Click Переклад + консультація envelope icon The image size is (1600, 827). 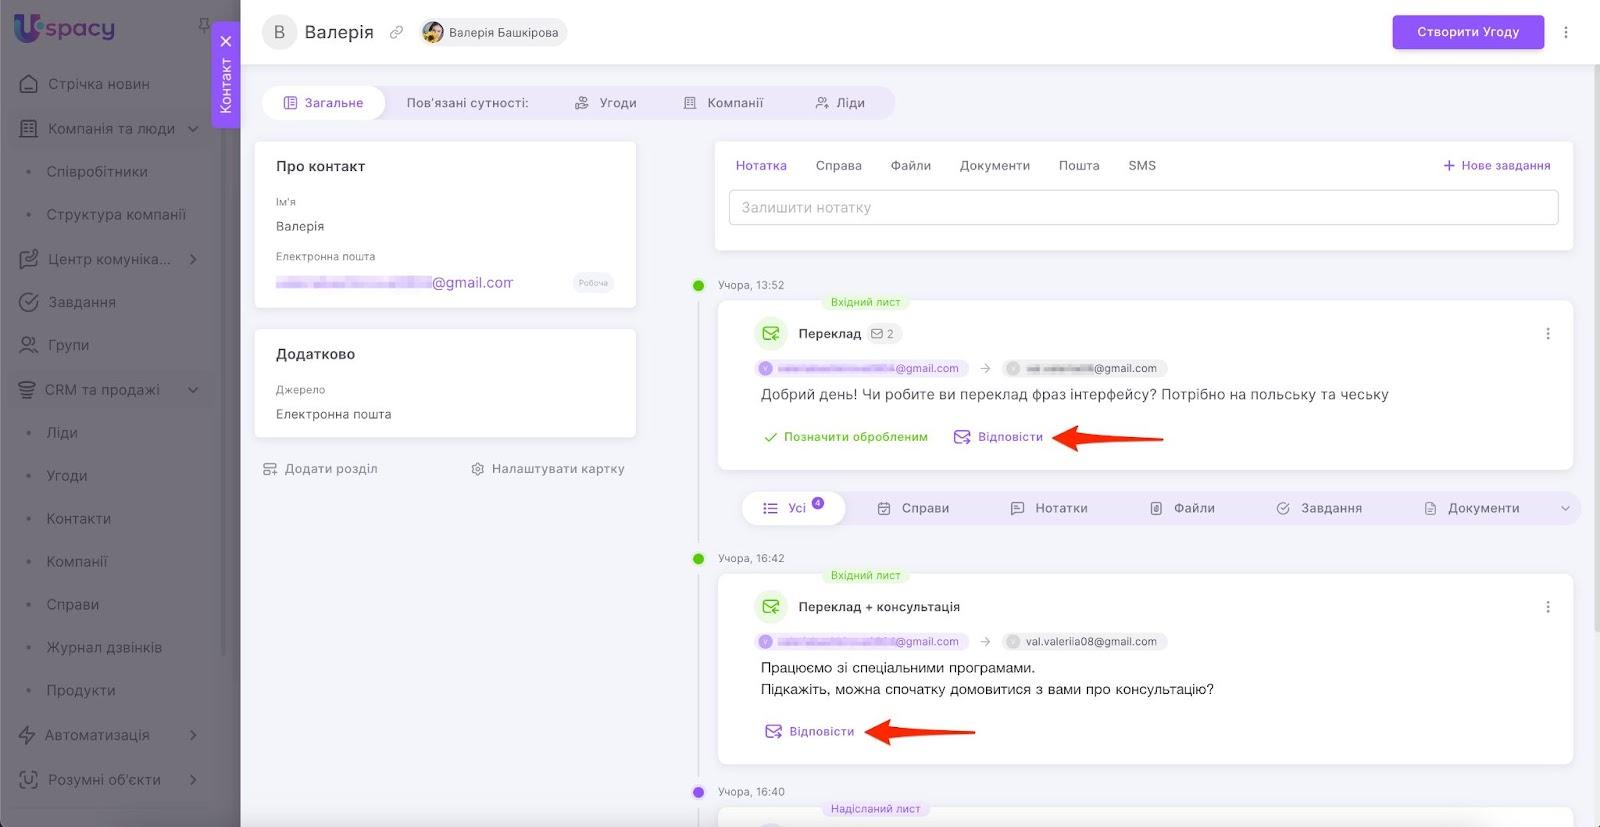coord(771,607)
